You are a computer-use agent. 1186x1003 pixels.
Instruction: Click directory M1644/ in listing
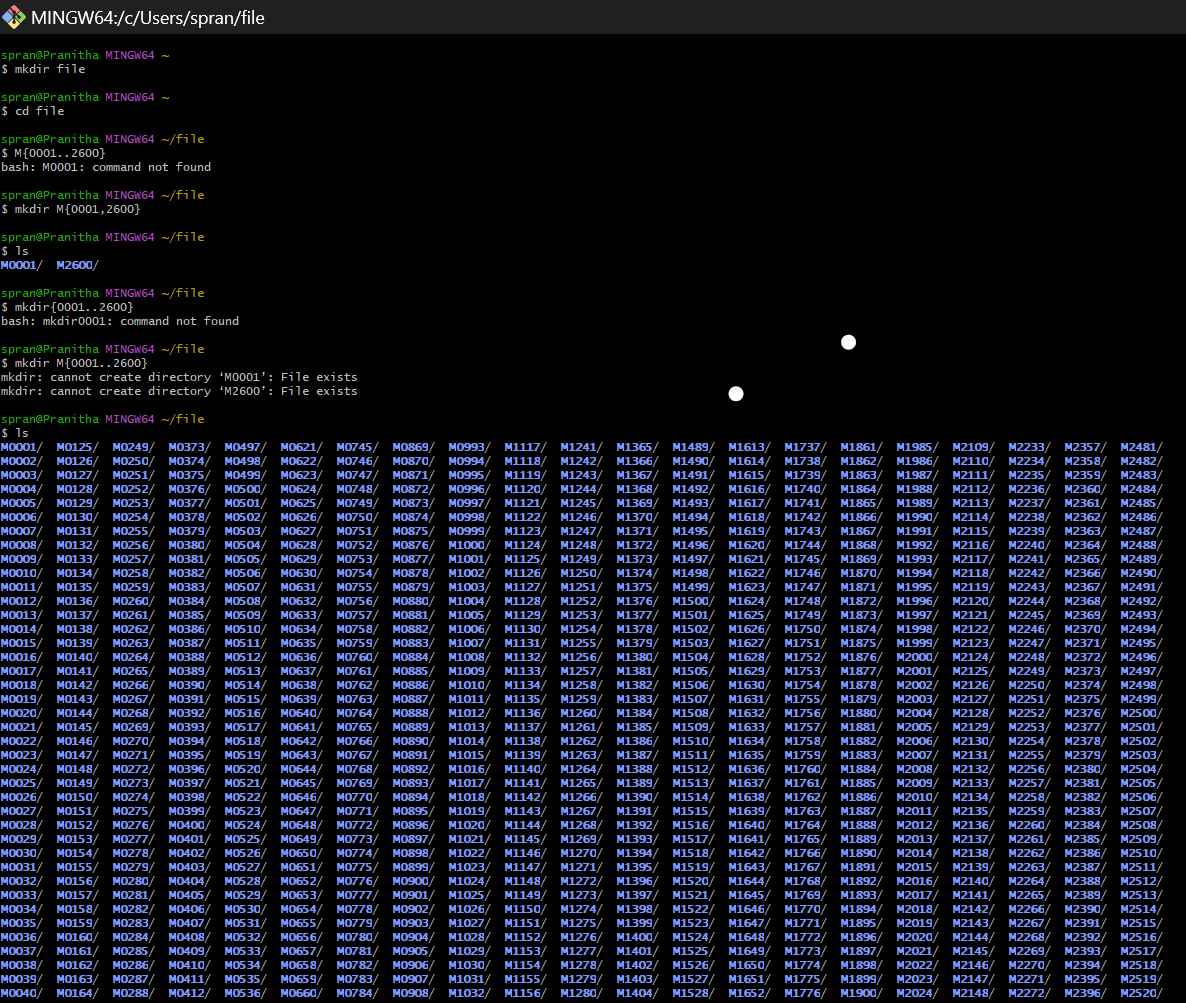point(749,880)
